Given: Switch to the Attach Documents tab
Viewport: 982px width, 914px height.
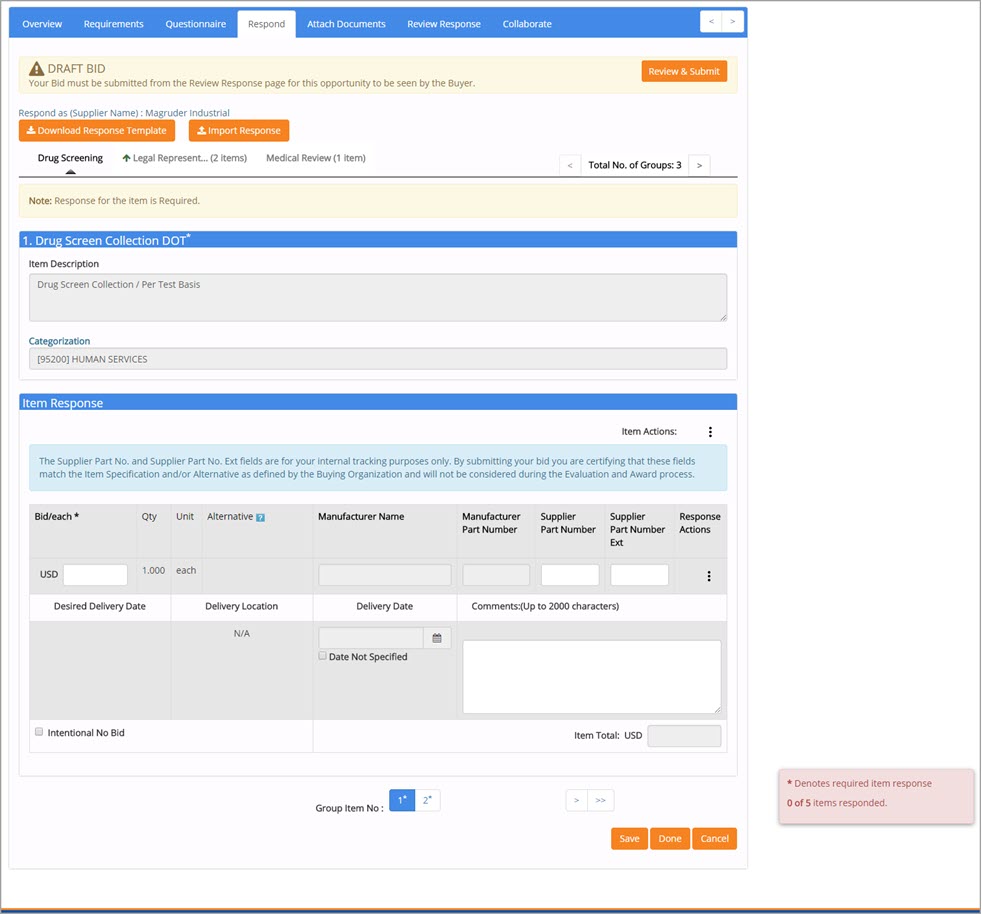Looking at the screenshot, I should click(346, 24).
